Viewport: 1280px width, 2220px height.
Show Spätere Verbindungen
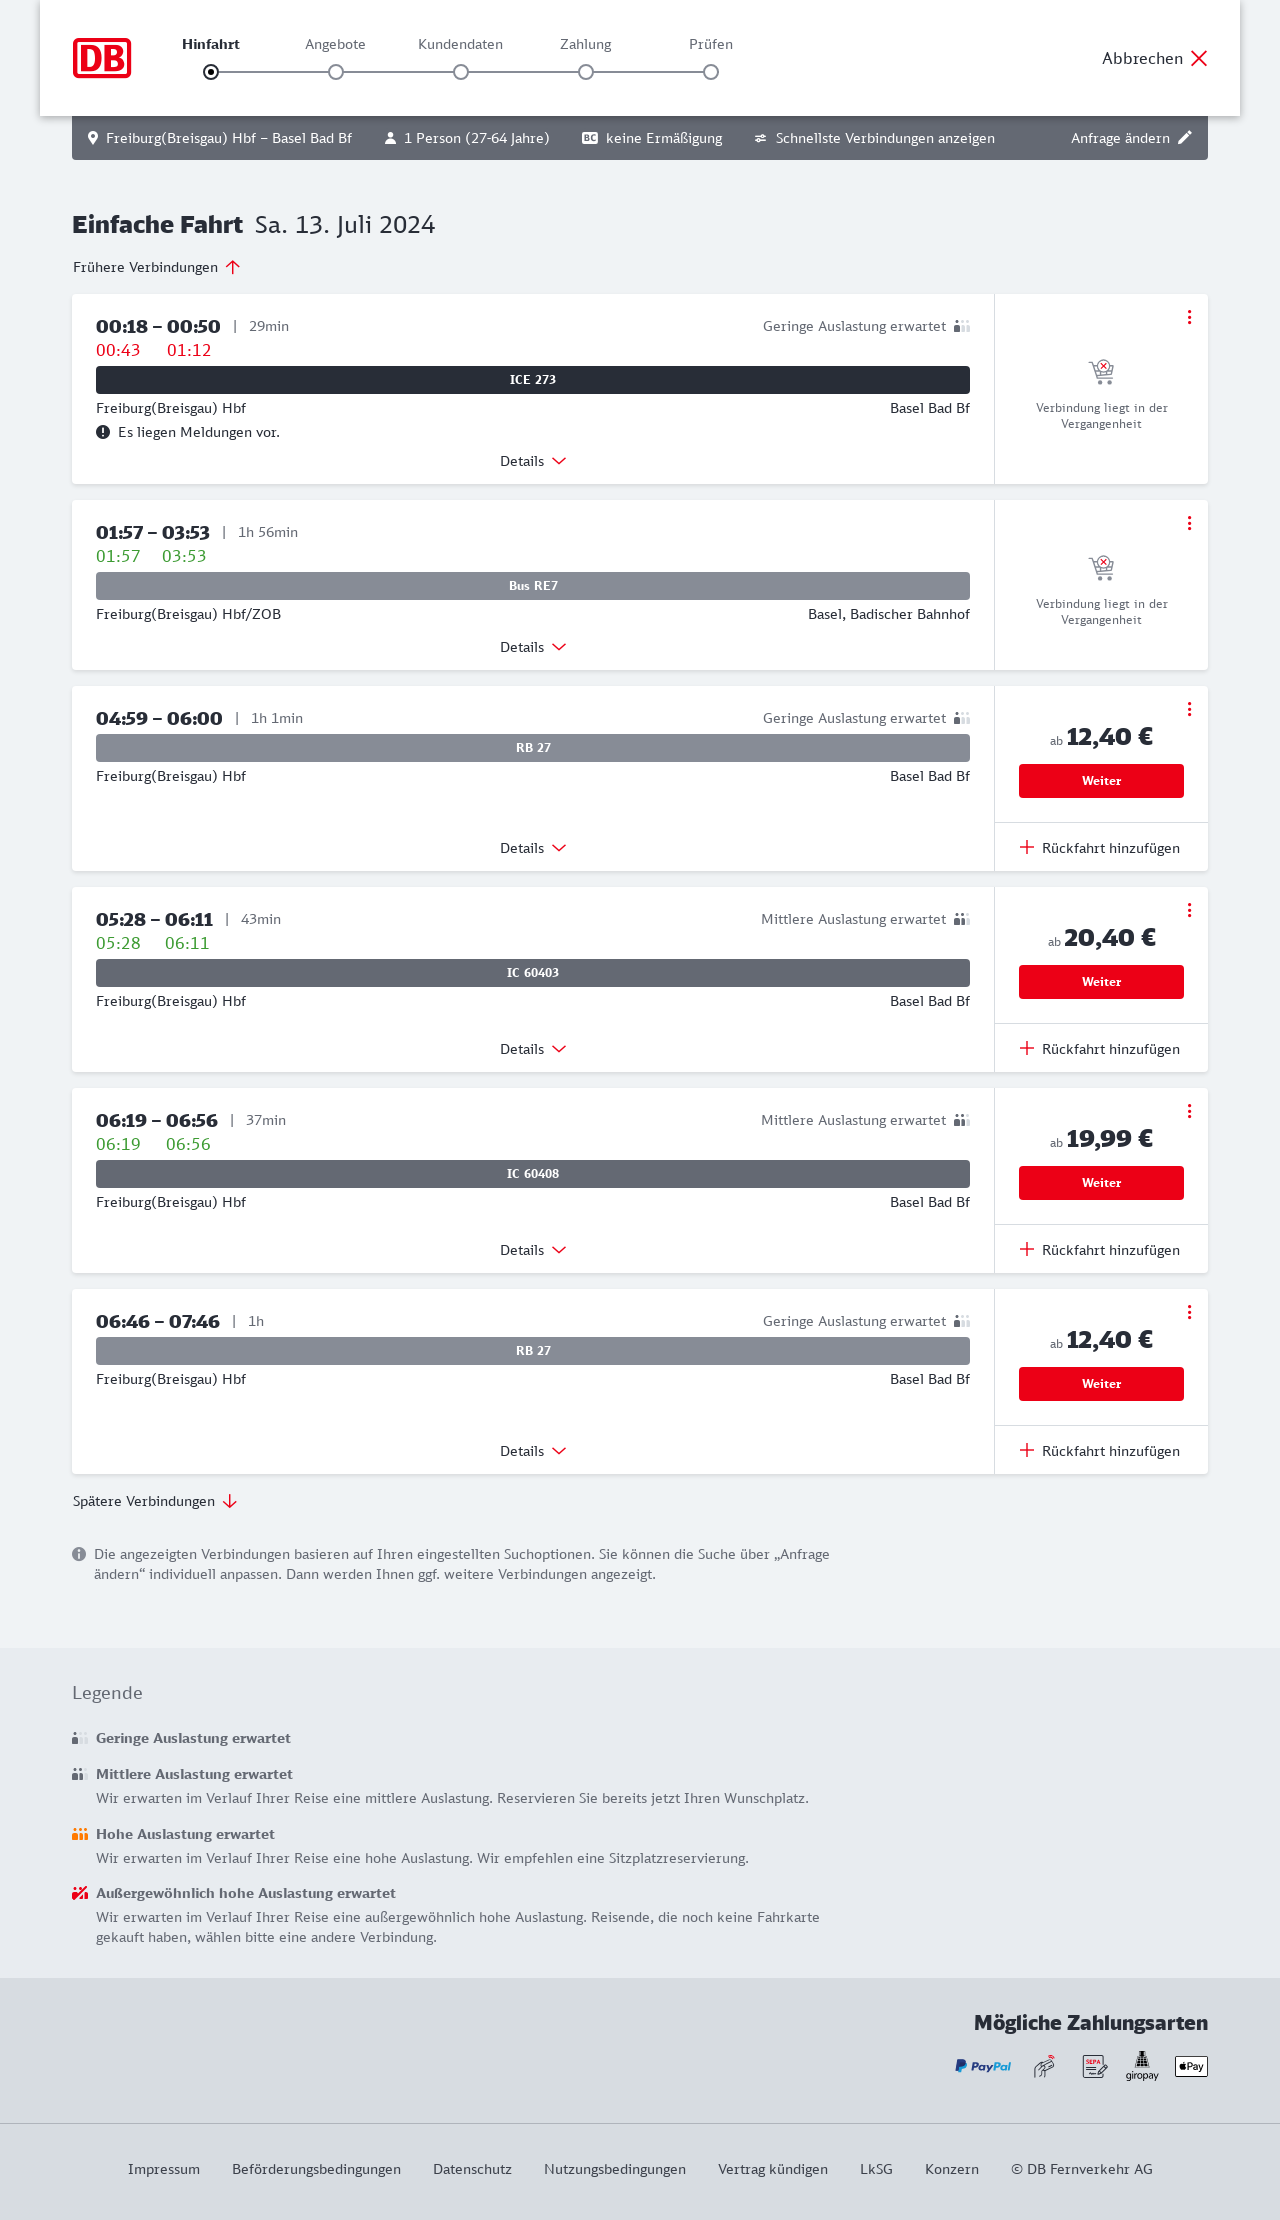155,1501
